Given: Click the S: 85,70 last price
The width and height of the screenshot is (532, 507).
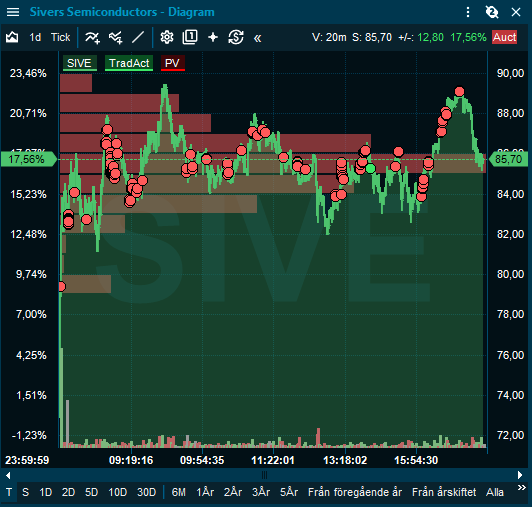Looking at the screenshot, I should (372, 37).
